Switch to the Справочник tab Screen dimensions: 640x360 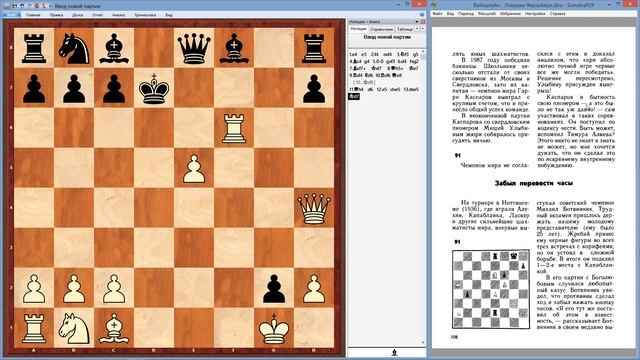[x=382, y=29]
